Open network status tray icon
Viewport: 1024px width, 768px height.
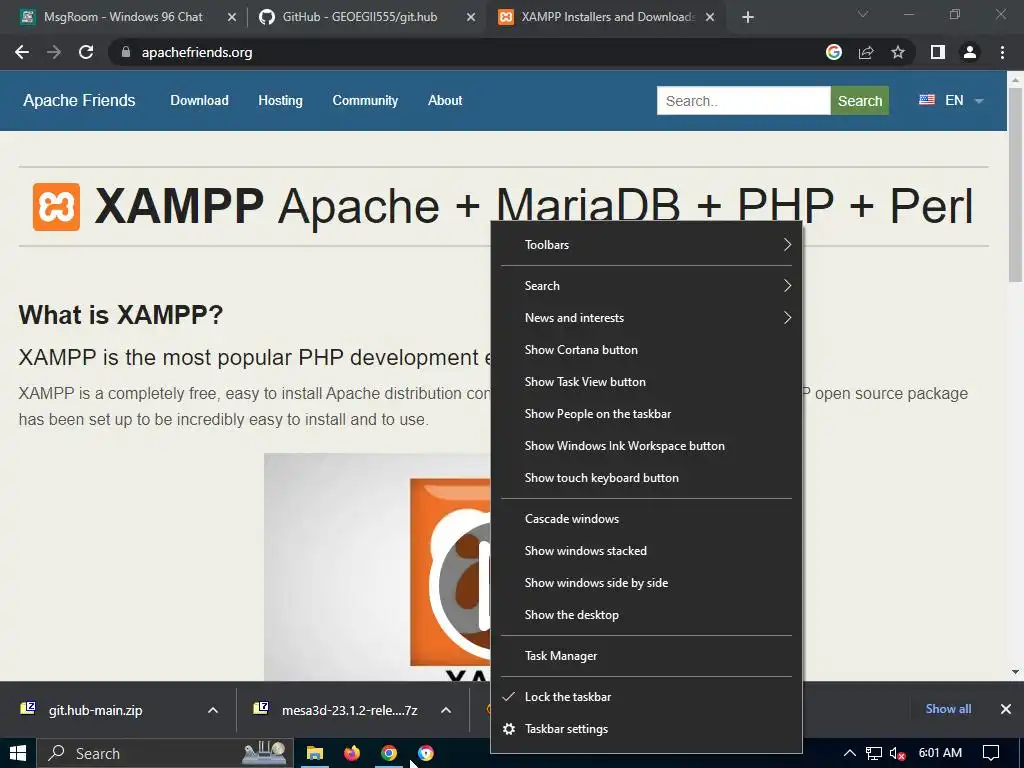[874, 753]
